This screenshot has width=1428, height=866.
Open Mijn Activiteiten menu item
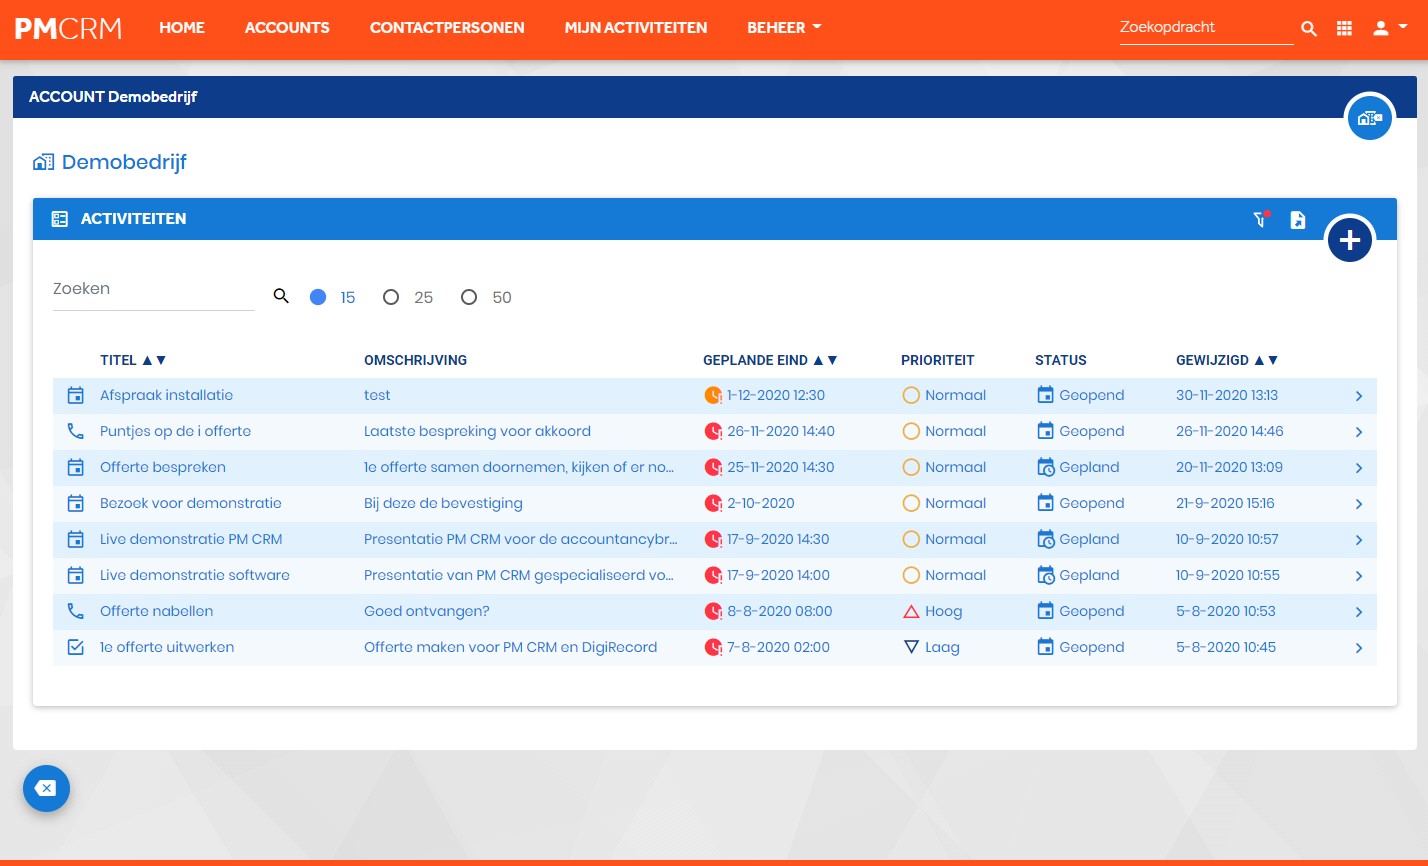[636, 28]
